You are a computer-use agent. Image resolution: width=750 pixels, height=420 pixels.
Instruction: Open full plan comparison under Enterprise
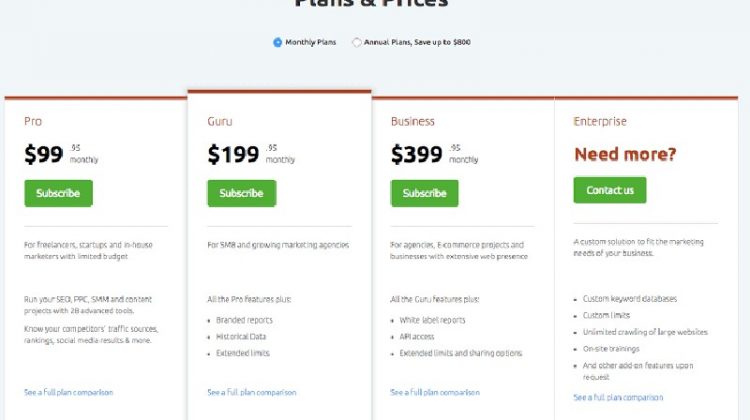tap(618, 398)
